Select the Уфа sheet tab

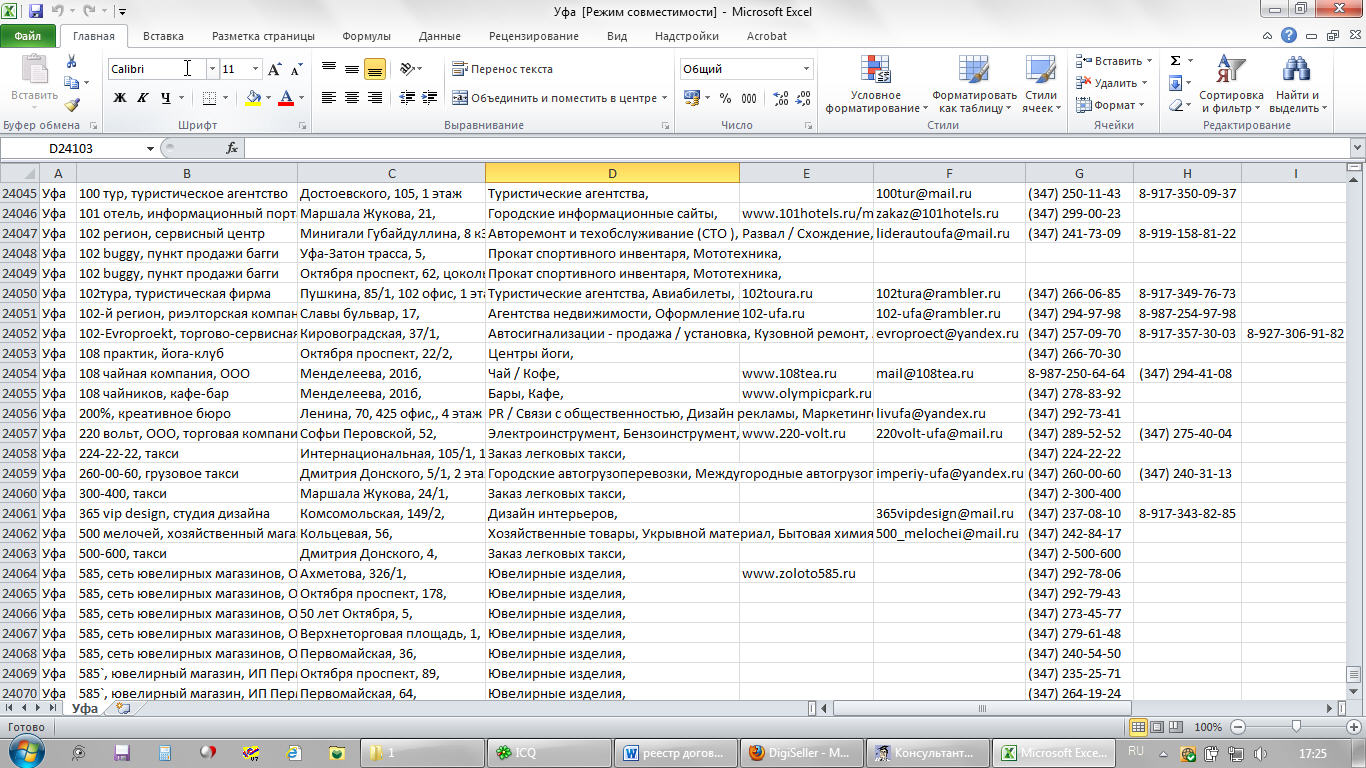tap(85, 708)
